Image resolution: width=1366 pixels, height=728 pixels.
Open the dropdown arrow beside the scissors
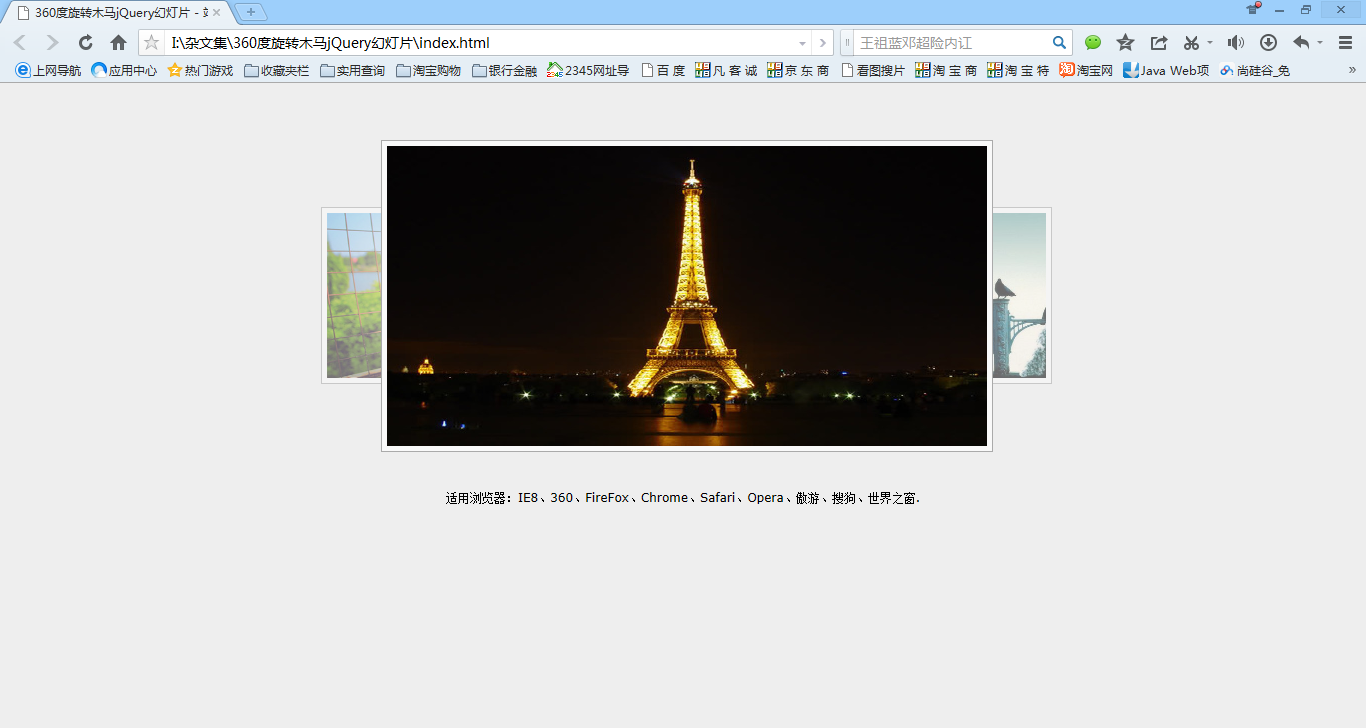point(1210,43)
